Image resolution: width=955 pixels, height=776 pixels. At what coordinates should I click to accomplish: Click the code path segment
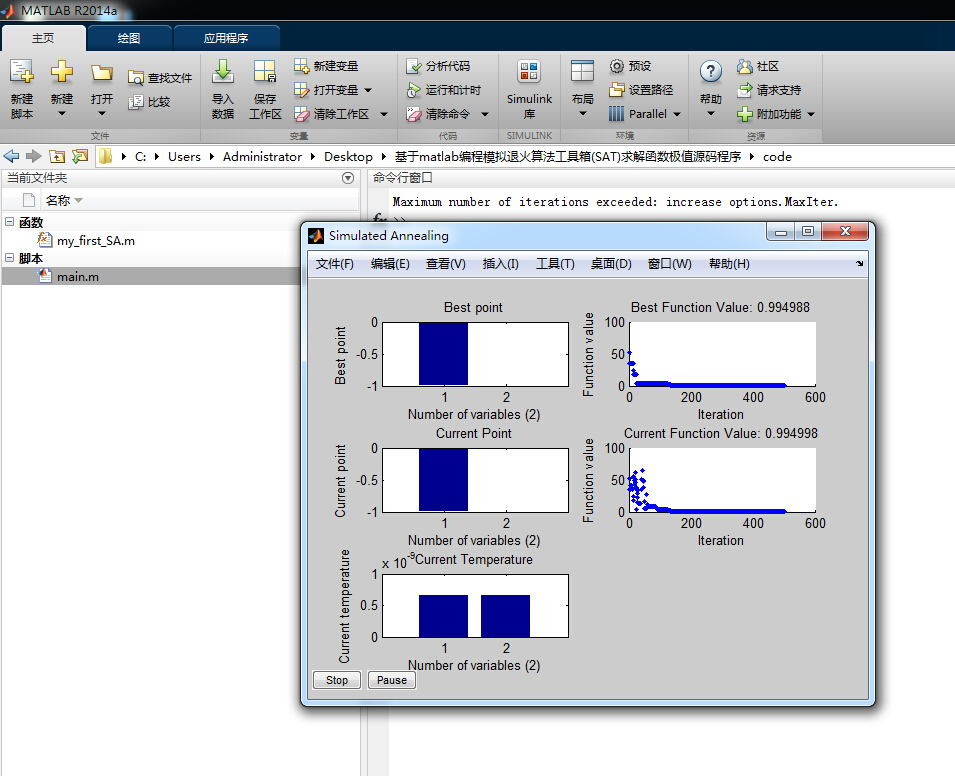pyautogui.click(x=777, y=157)
